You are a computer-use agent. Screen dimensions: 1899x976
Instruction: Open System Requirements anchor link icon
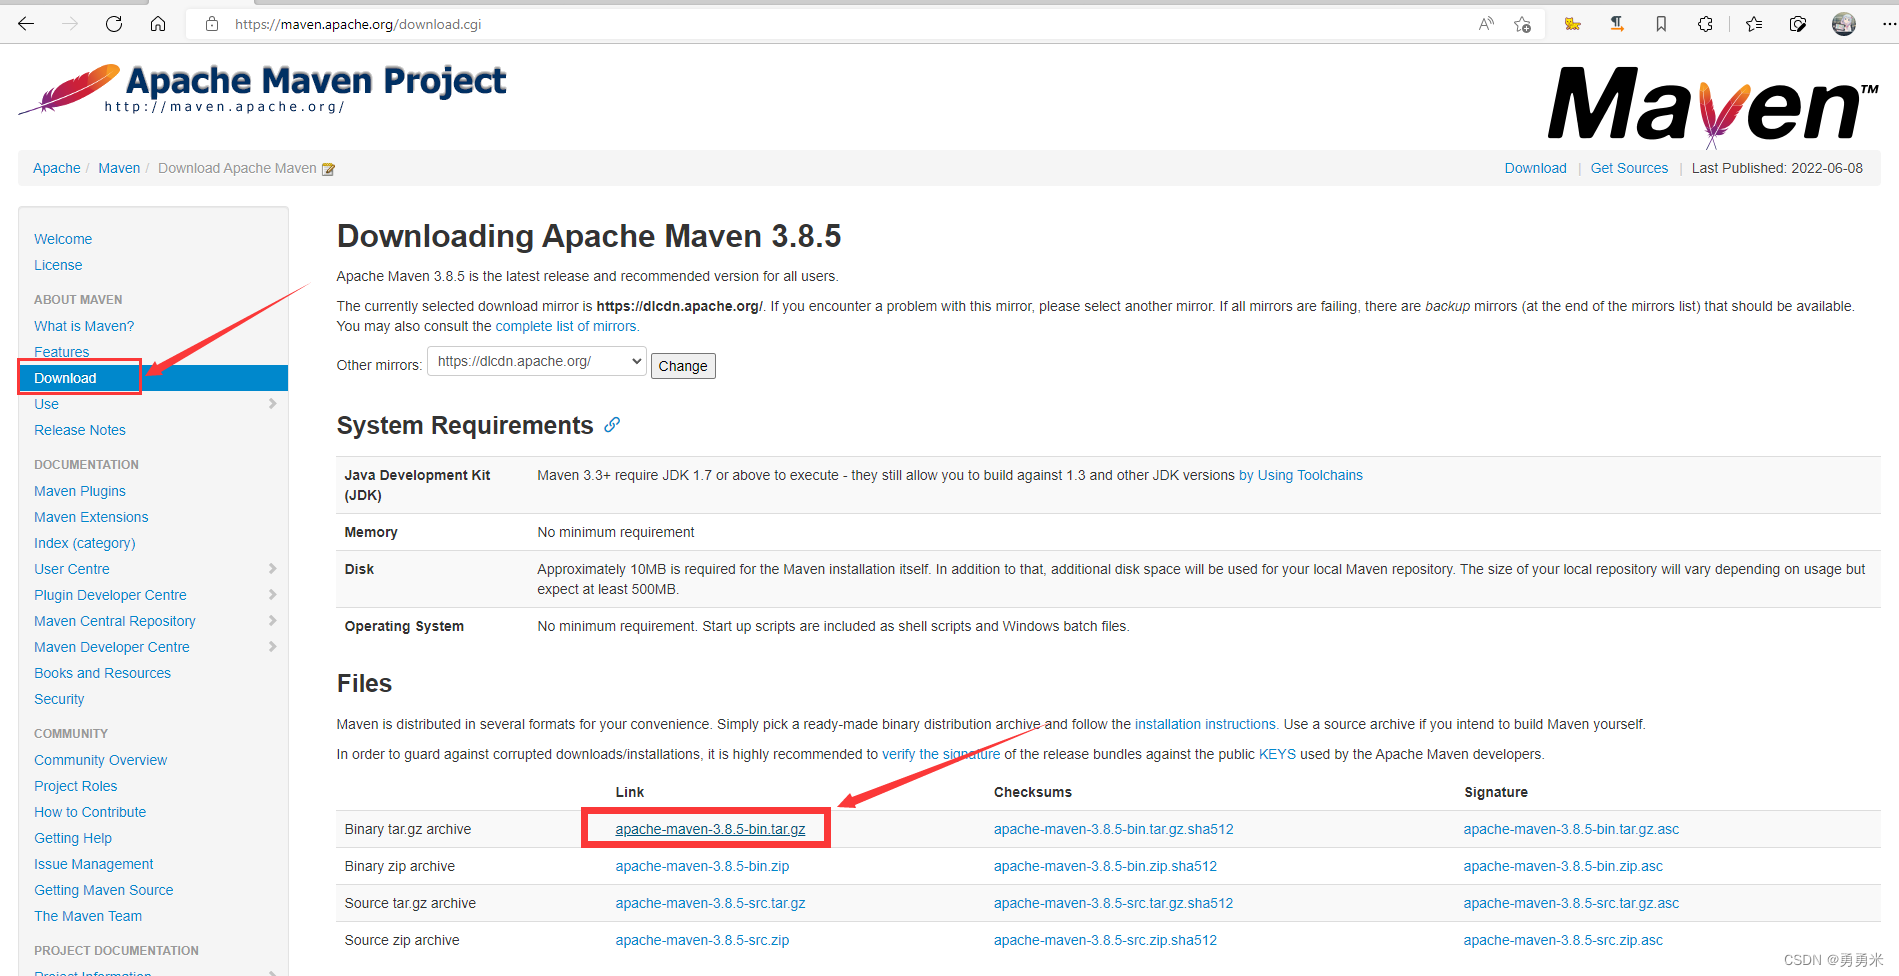(612, 425)
